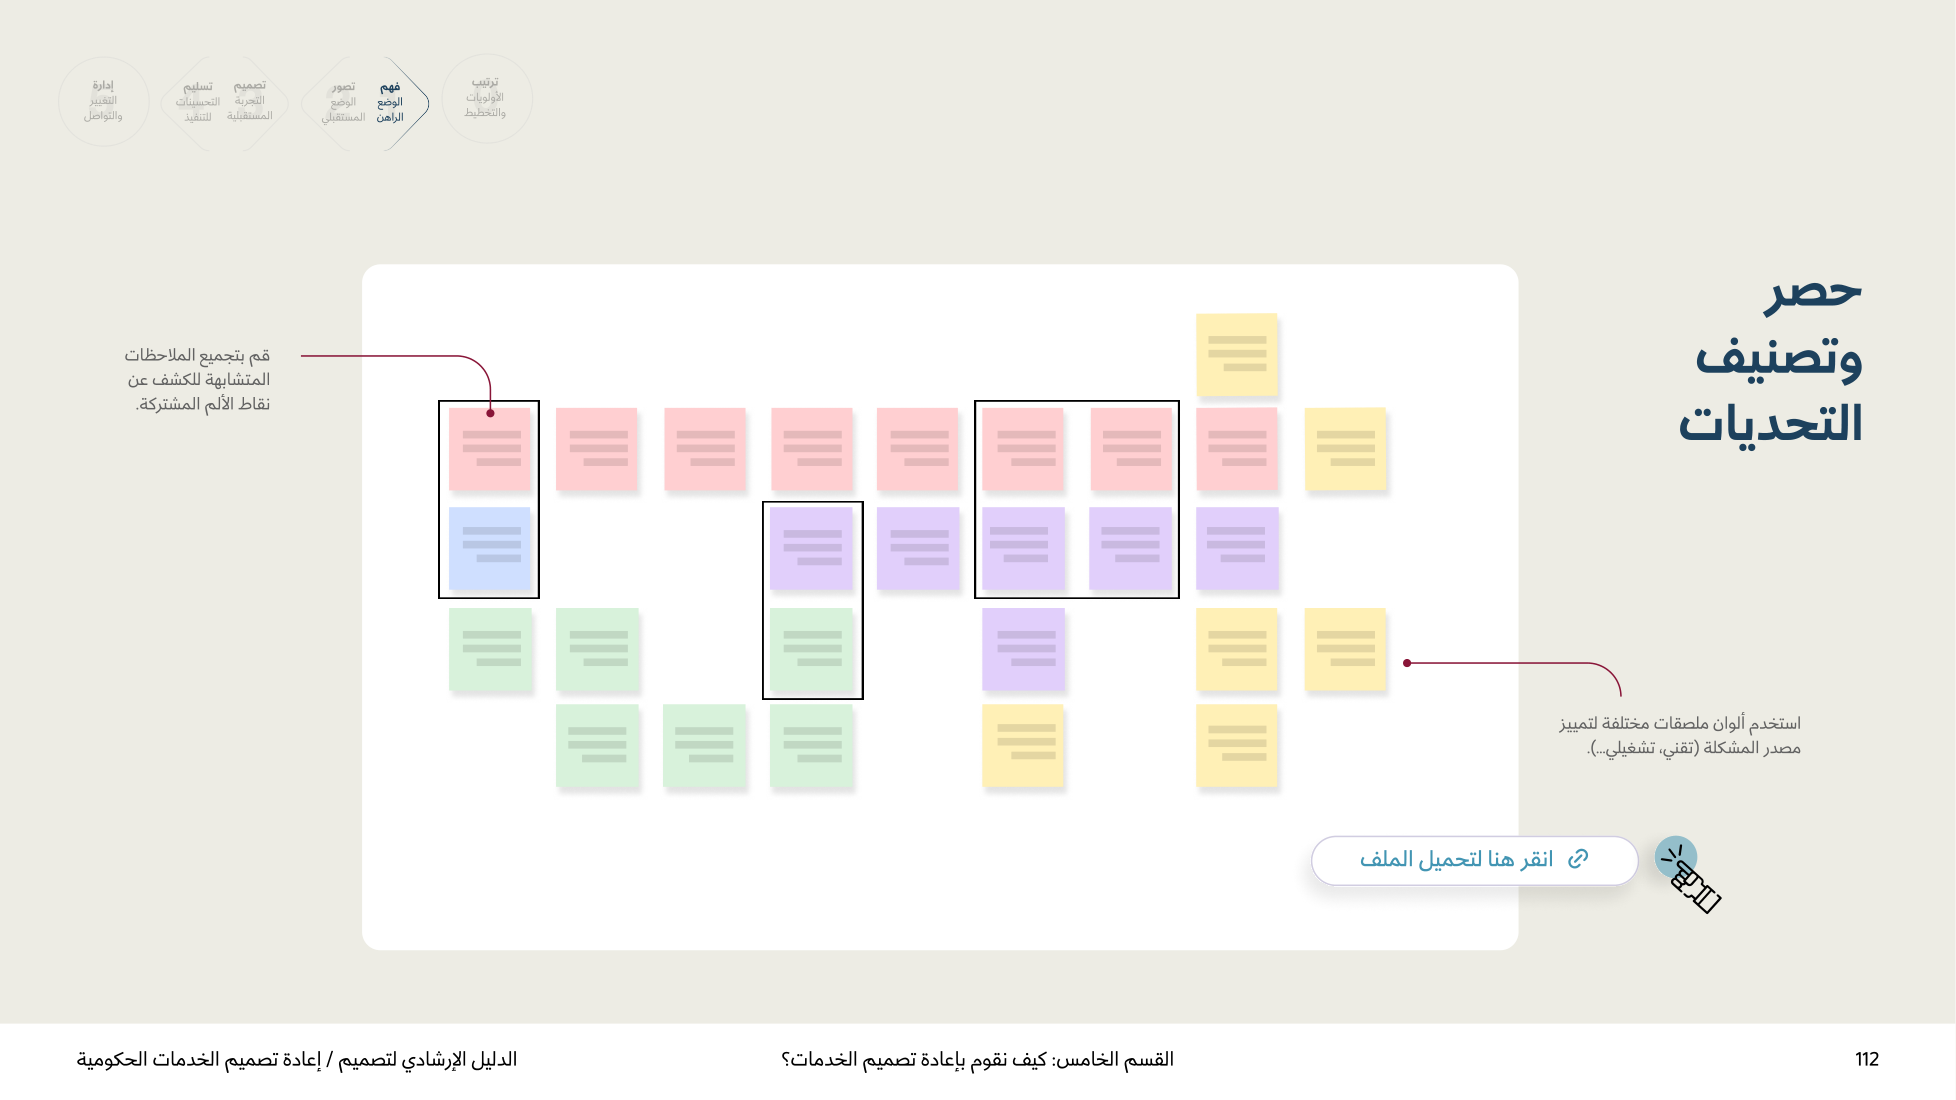This screenshot has width=1956, height=1100.
Task: Click footer text 'القسم الخامس: كيف نقوم بإعادة تصميم الخدمات؟'
Action: (977, 1059)
